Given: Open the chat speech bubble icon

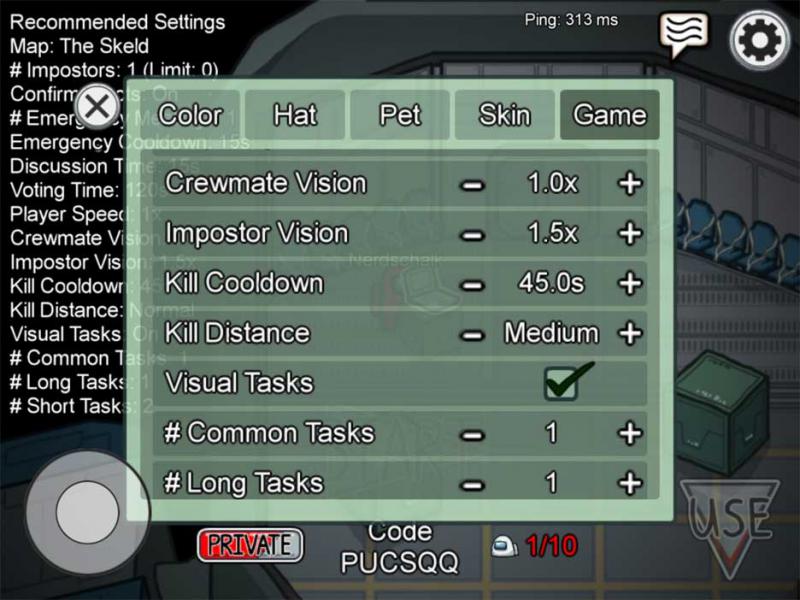Looking at the screenshot, I should (684, 34).
